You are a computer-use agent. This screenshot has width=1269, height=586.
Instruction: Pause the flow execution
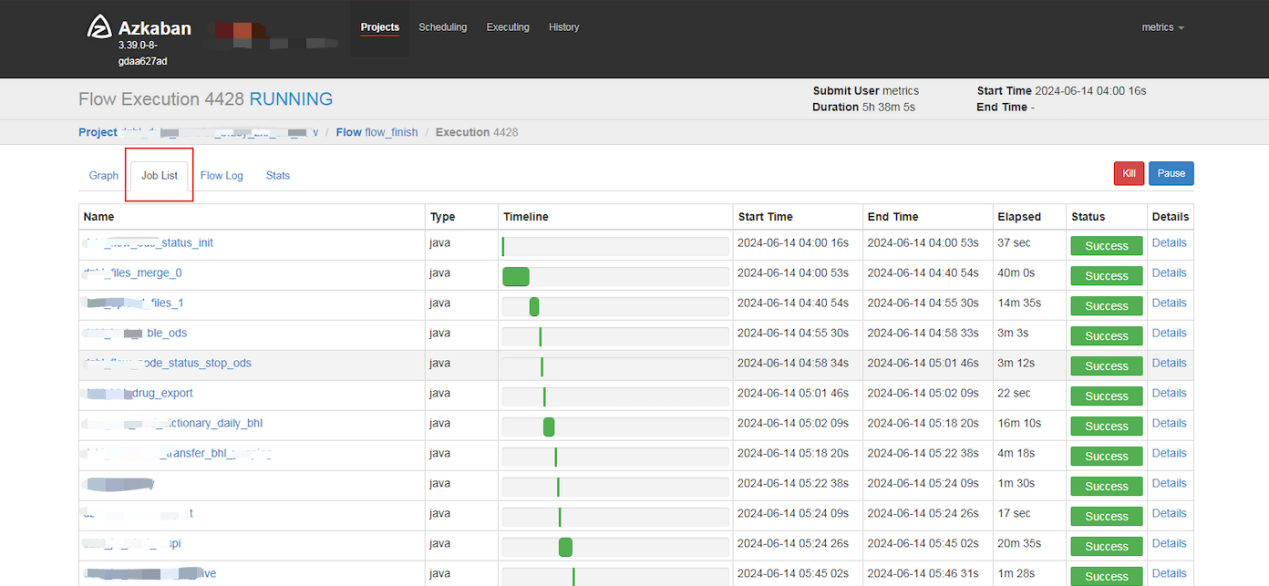click(1171, 173)
